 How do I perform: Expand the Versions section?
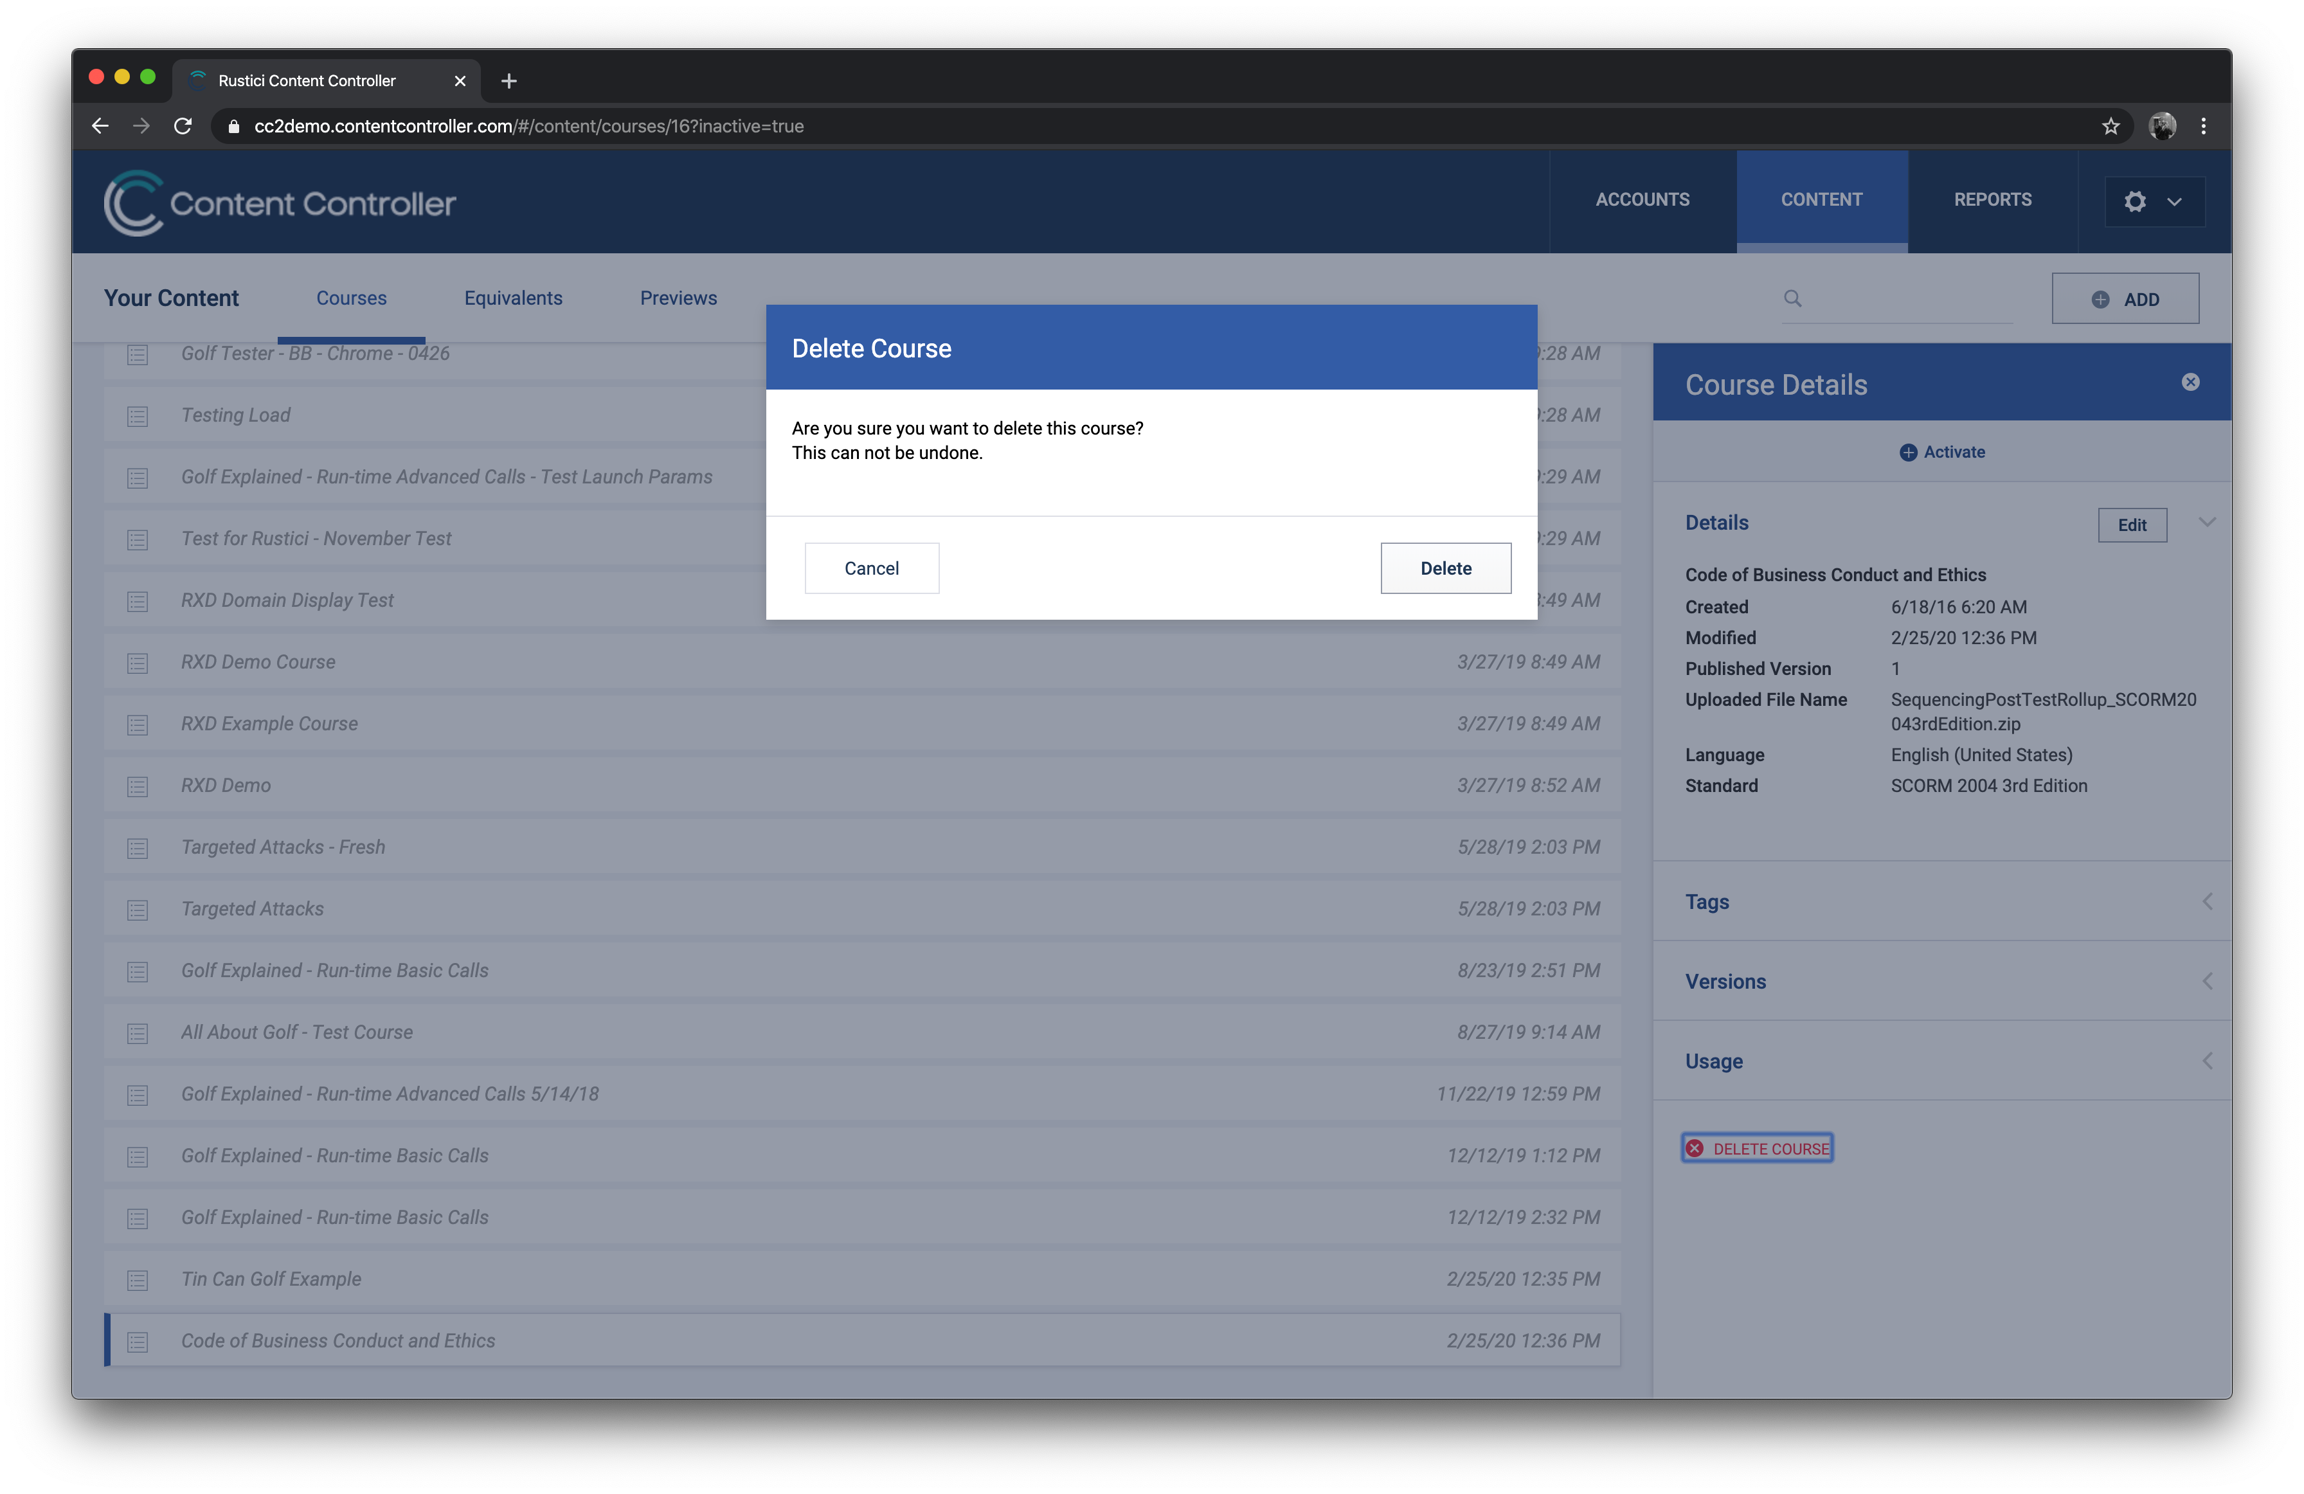[x=2207, y=981]
